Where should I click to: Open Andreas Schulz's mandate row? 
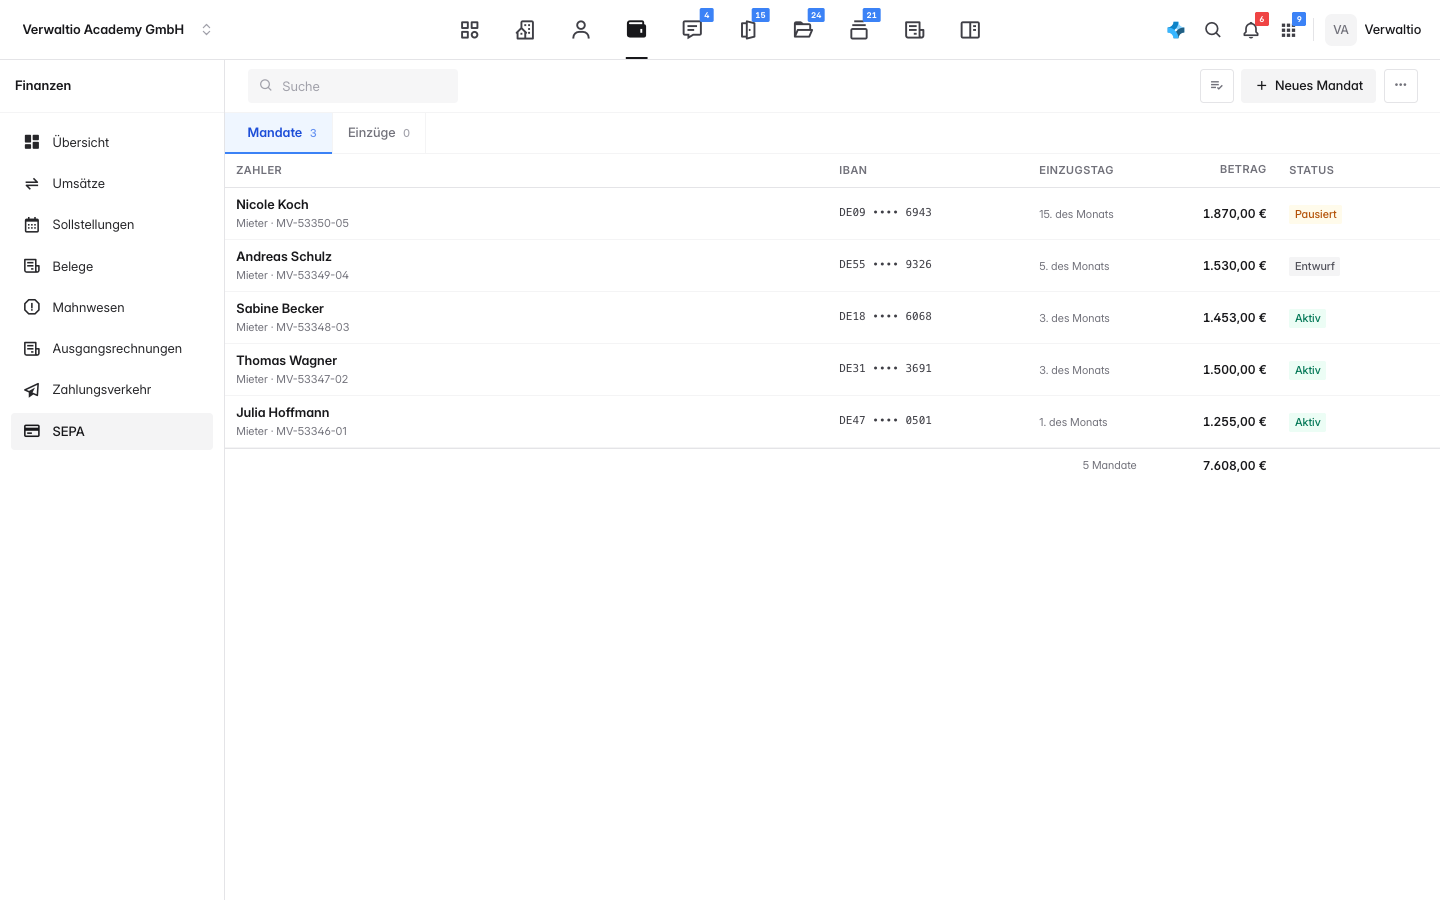[832, 266]
